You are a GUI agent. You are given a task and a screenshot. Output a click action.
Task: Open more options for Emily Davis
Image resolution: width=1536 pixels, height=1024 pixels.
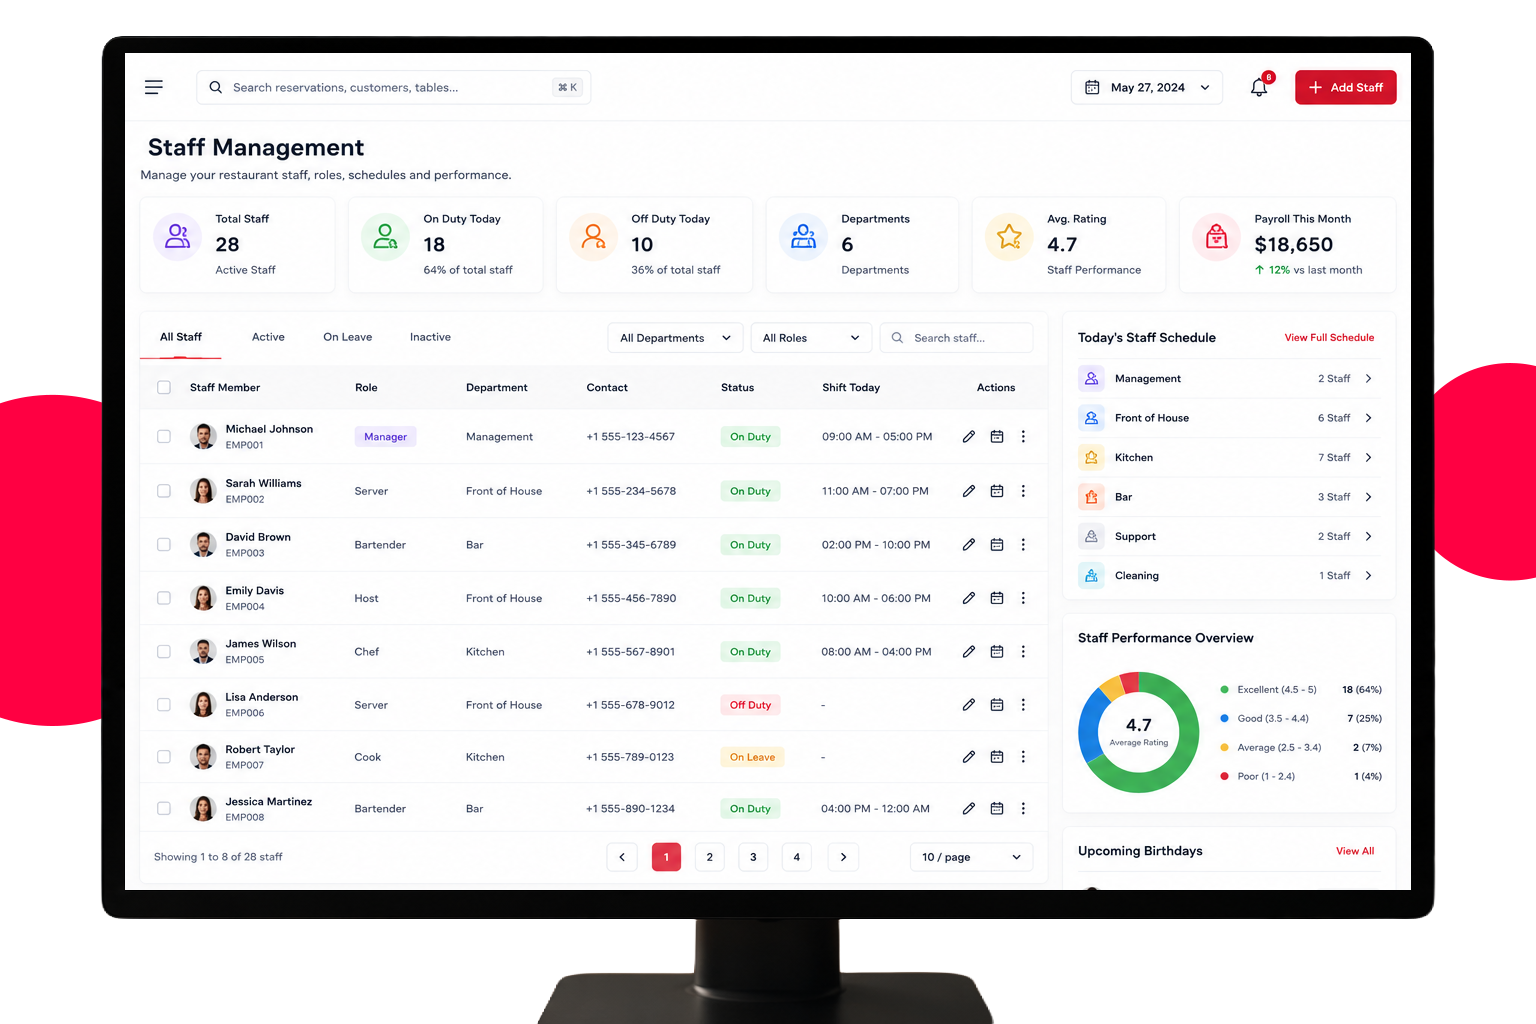pos(1023,598)
